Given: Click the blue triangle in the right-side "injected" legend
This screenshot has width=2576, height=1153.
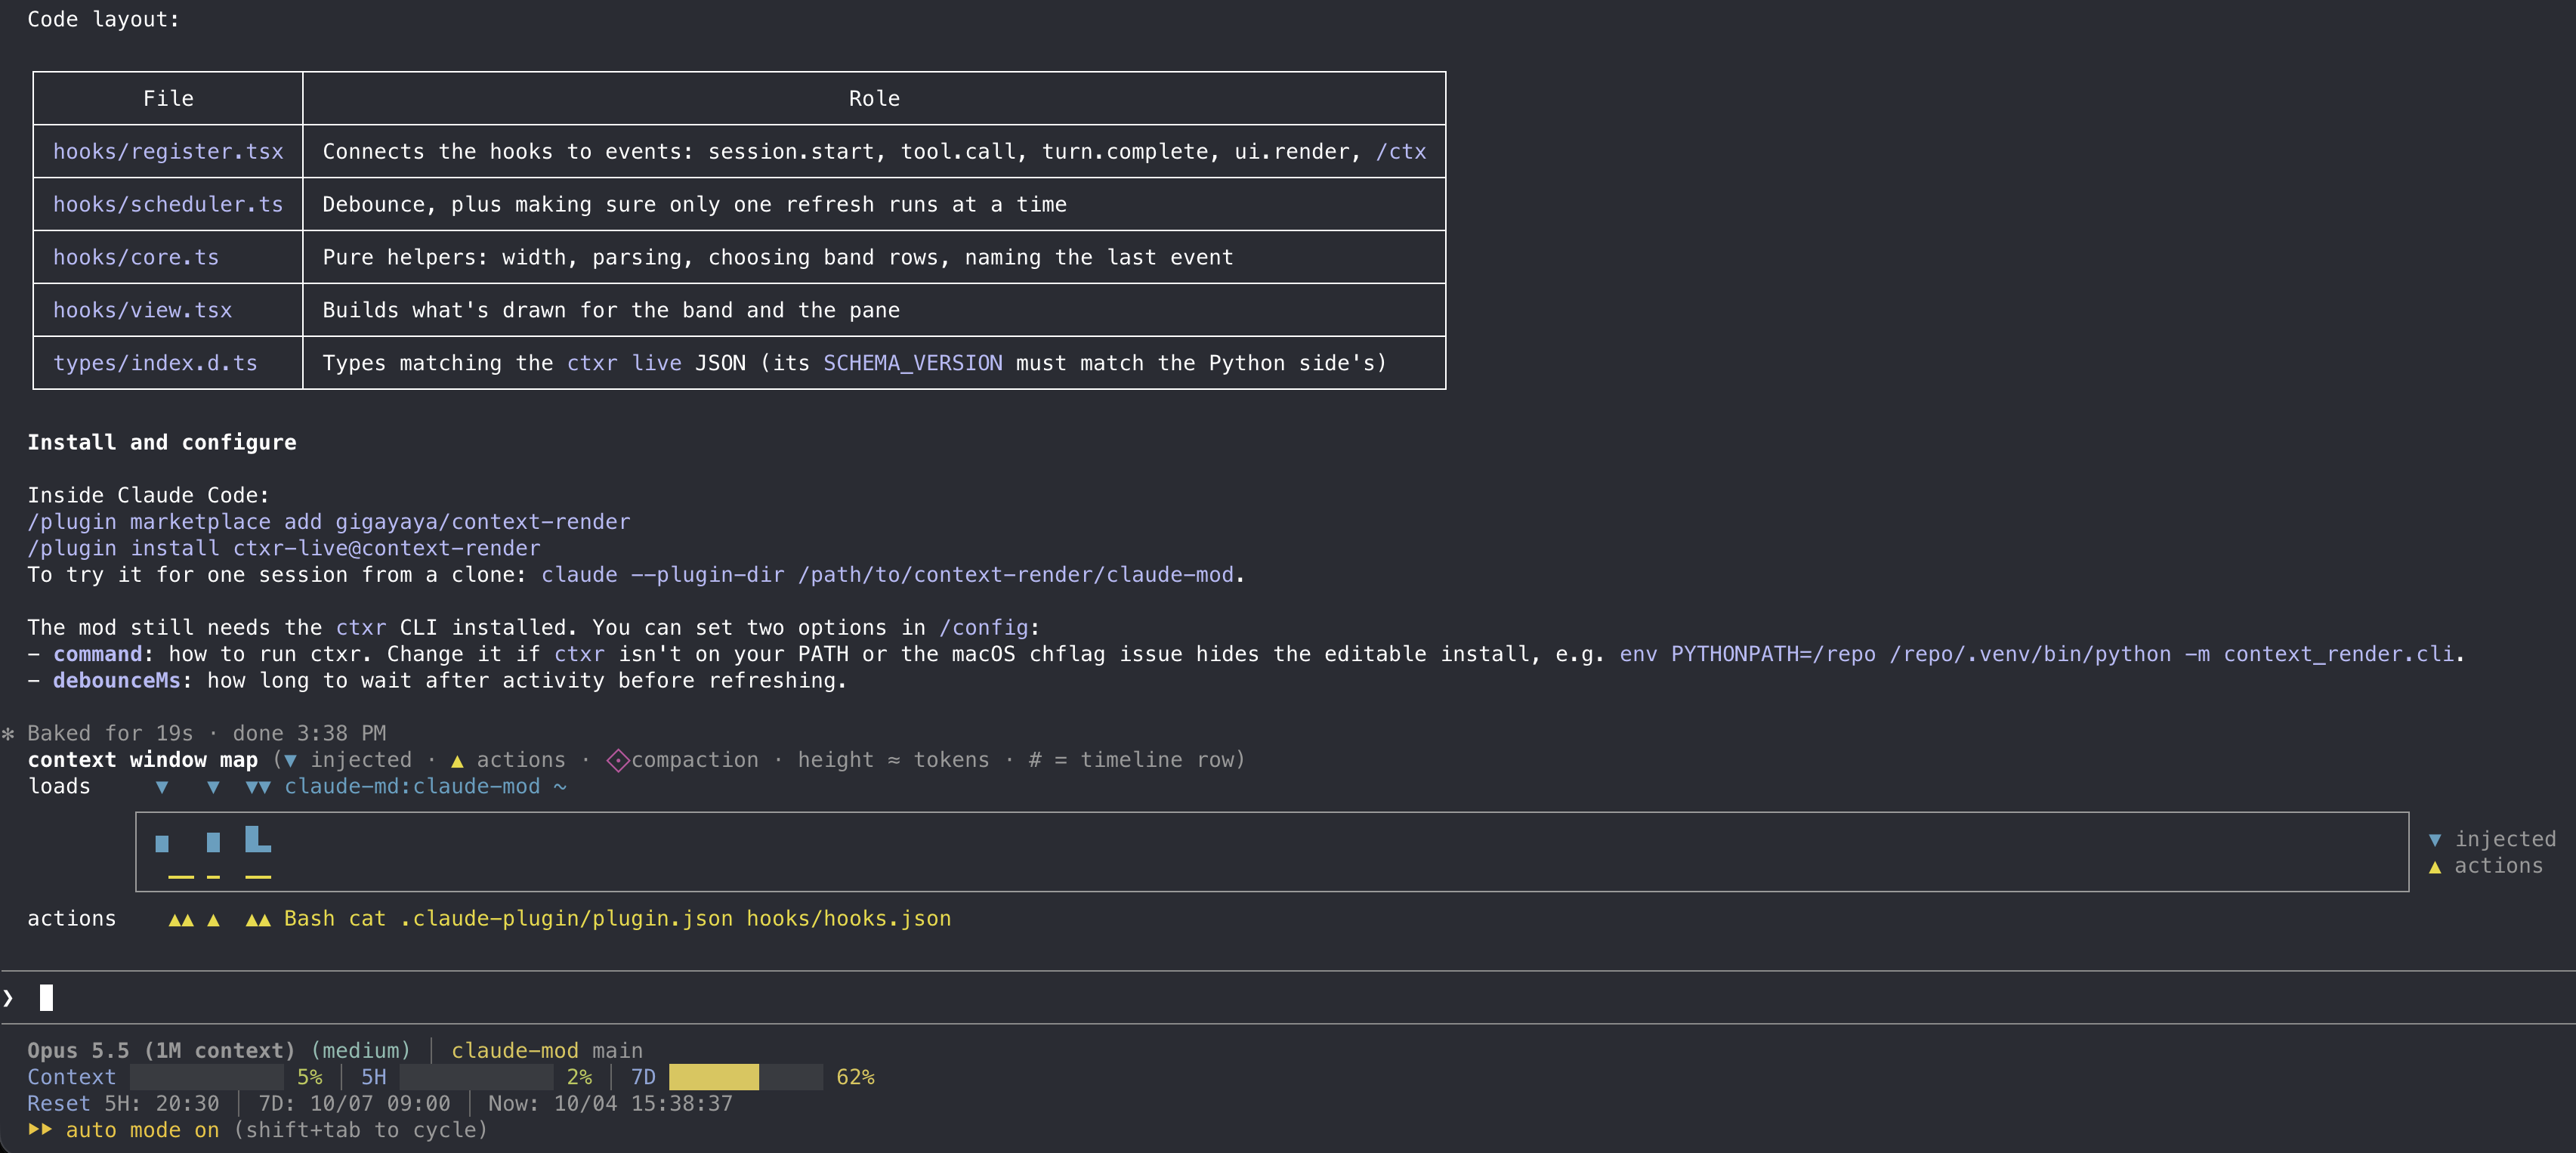Looking at the screenshot, I should [2435, 840].
